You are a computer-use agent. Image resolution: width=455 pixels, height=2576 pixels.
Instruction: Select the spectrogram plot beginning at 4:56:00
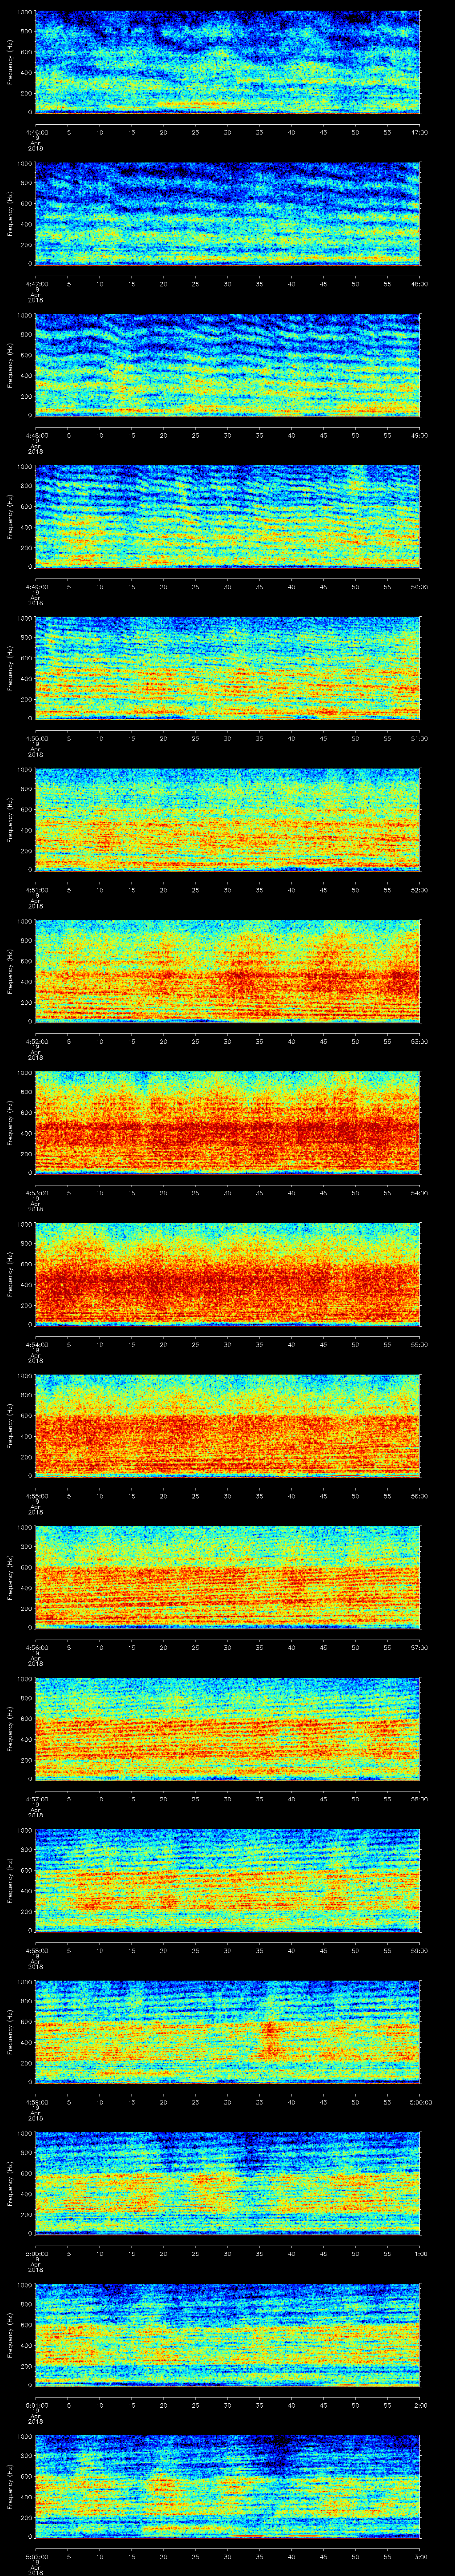(227, 1577)
